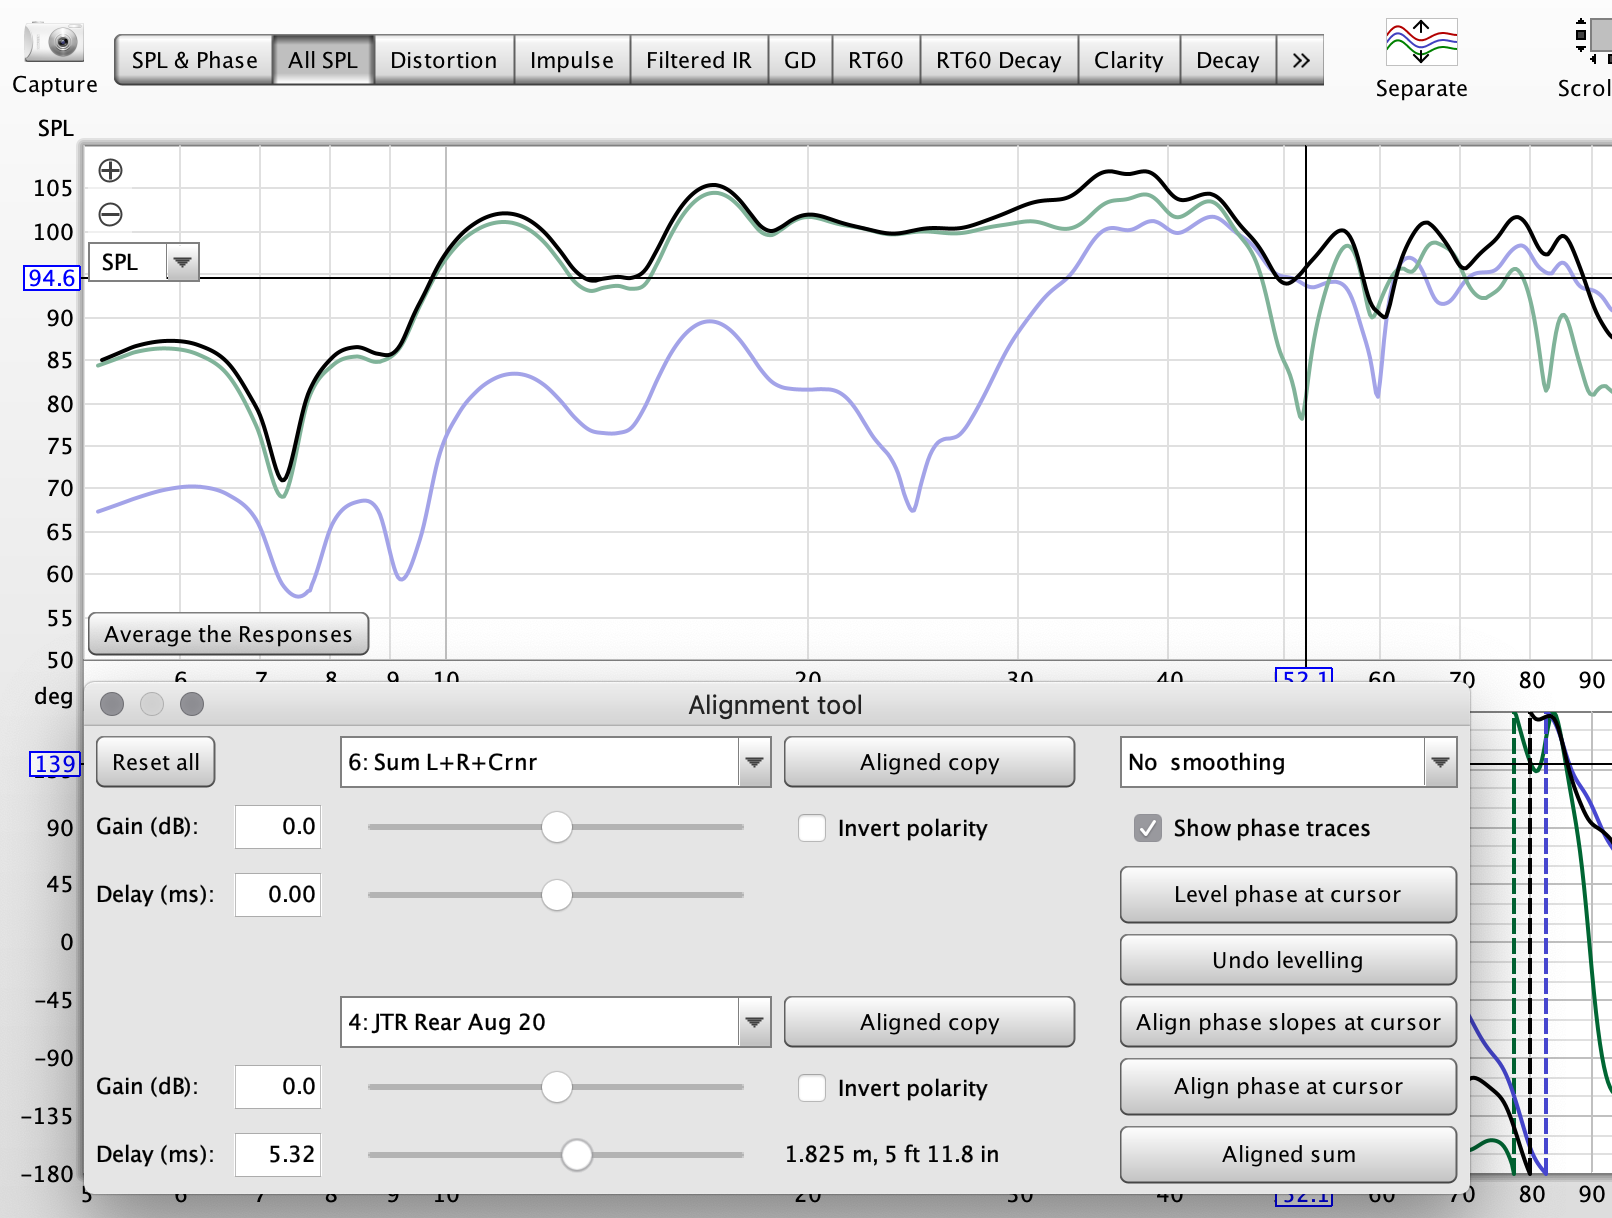Viewport: 1612px width, 1218px height.
Task: Click the Delay field showing 5.32
Action: 278,1155
